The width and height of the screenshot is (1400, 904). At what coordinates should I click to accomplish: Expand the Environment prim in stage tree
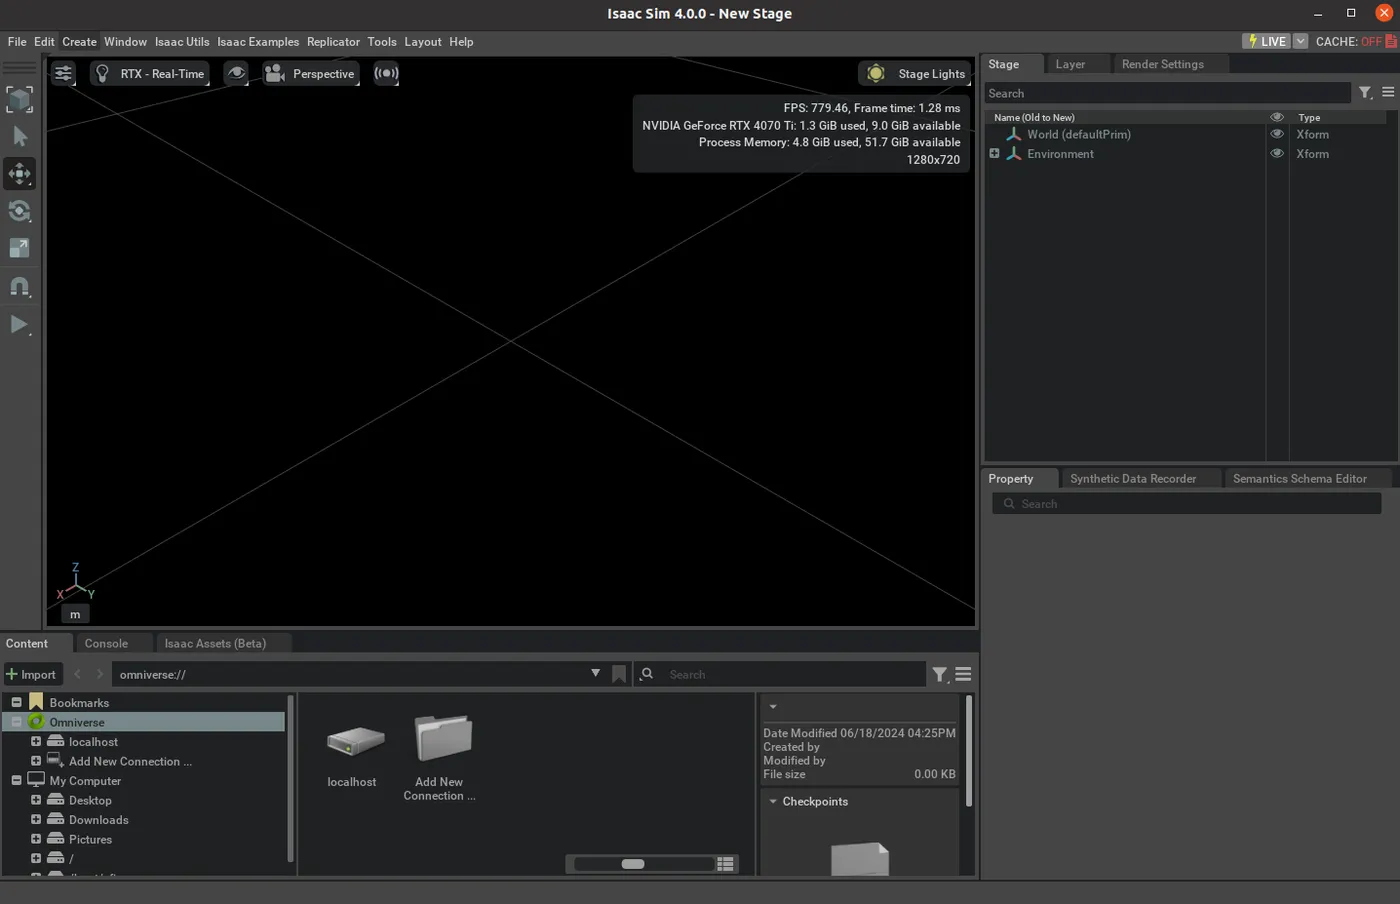coord(994,154)
